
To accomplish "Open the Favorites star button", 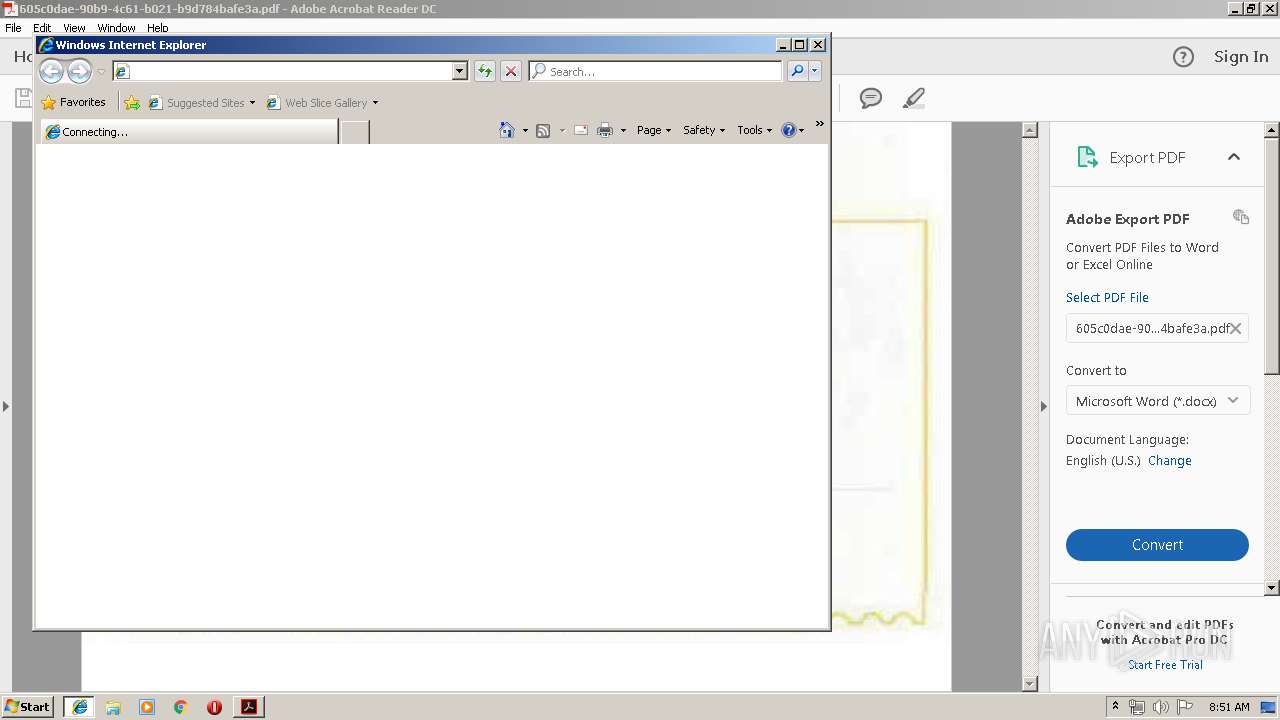I will point(73,102).
